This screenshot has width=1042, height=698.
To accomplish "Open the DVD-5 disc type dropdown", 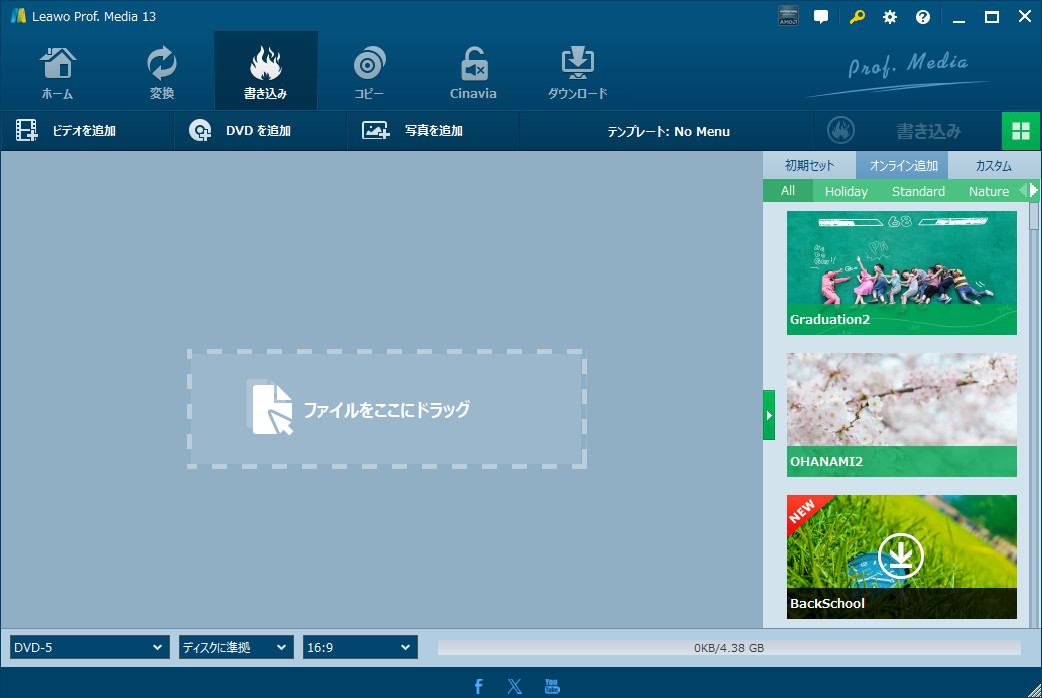I will (89, 647).
